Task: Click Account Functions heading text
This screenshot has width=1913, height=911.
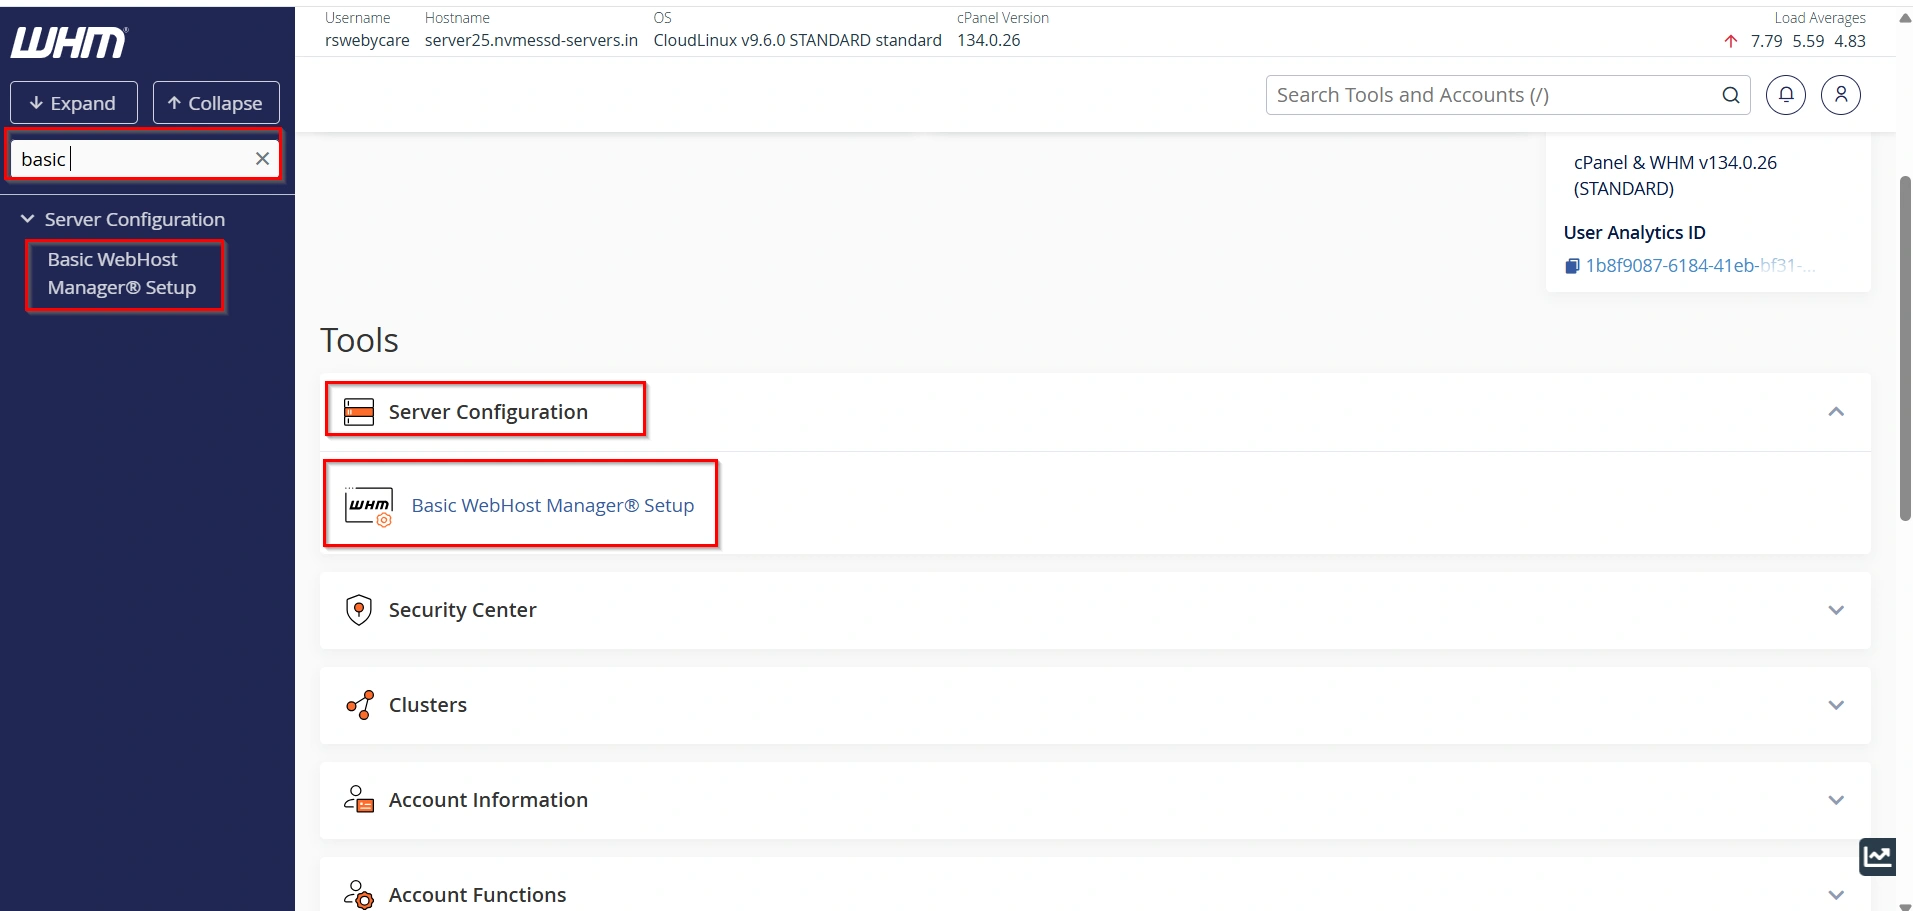Action: pyautogui.click(x=477, y=895)
